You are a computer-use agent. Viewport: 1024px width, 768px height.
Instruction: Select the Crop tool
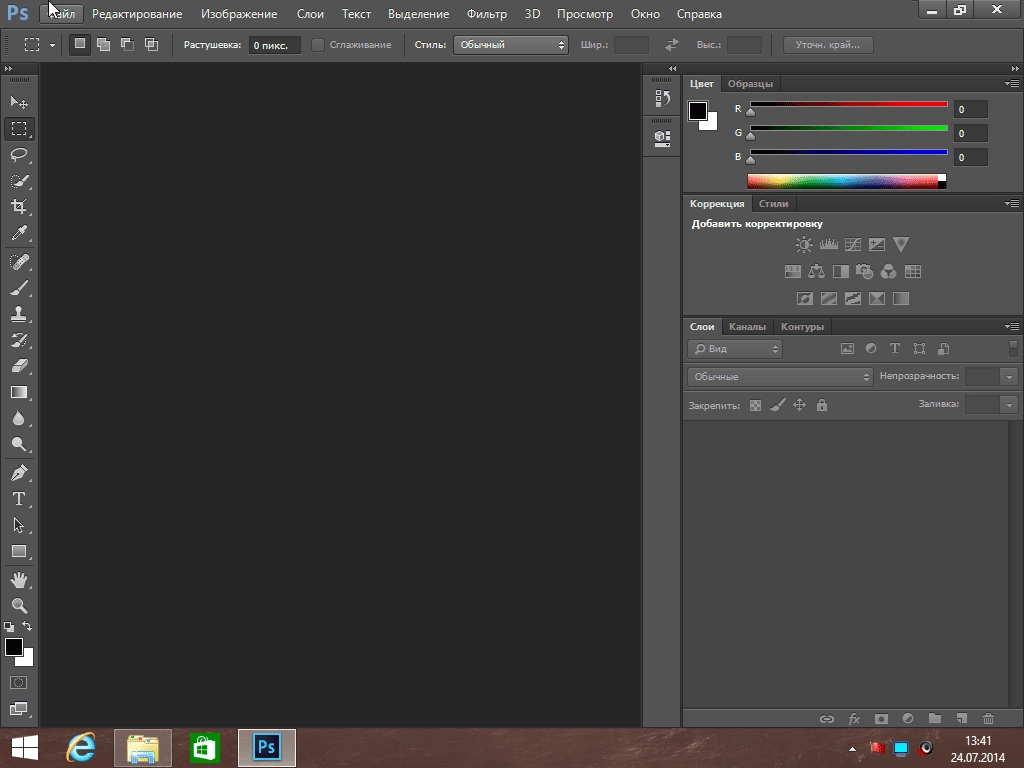19,207
